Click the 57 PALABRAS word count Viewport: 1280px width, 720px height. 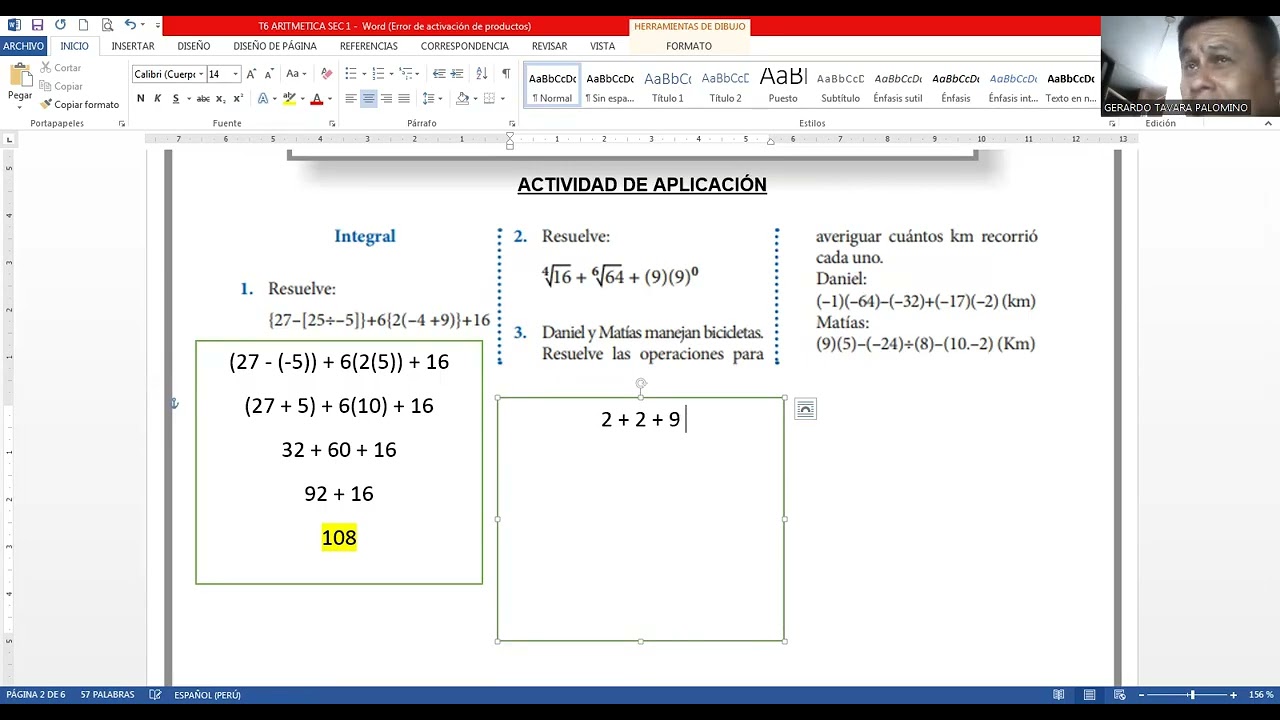click(107, 695)
